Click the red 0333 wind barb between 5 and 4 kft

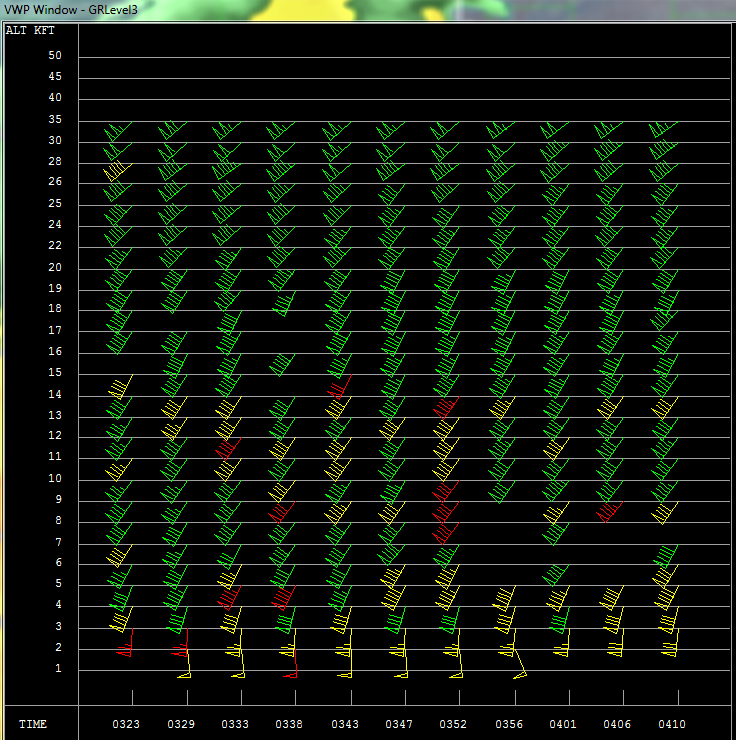click(229, 597)
